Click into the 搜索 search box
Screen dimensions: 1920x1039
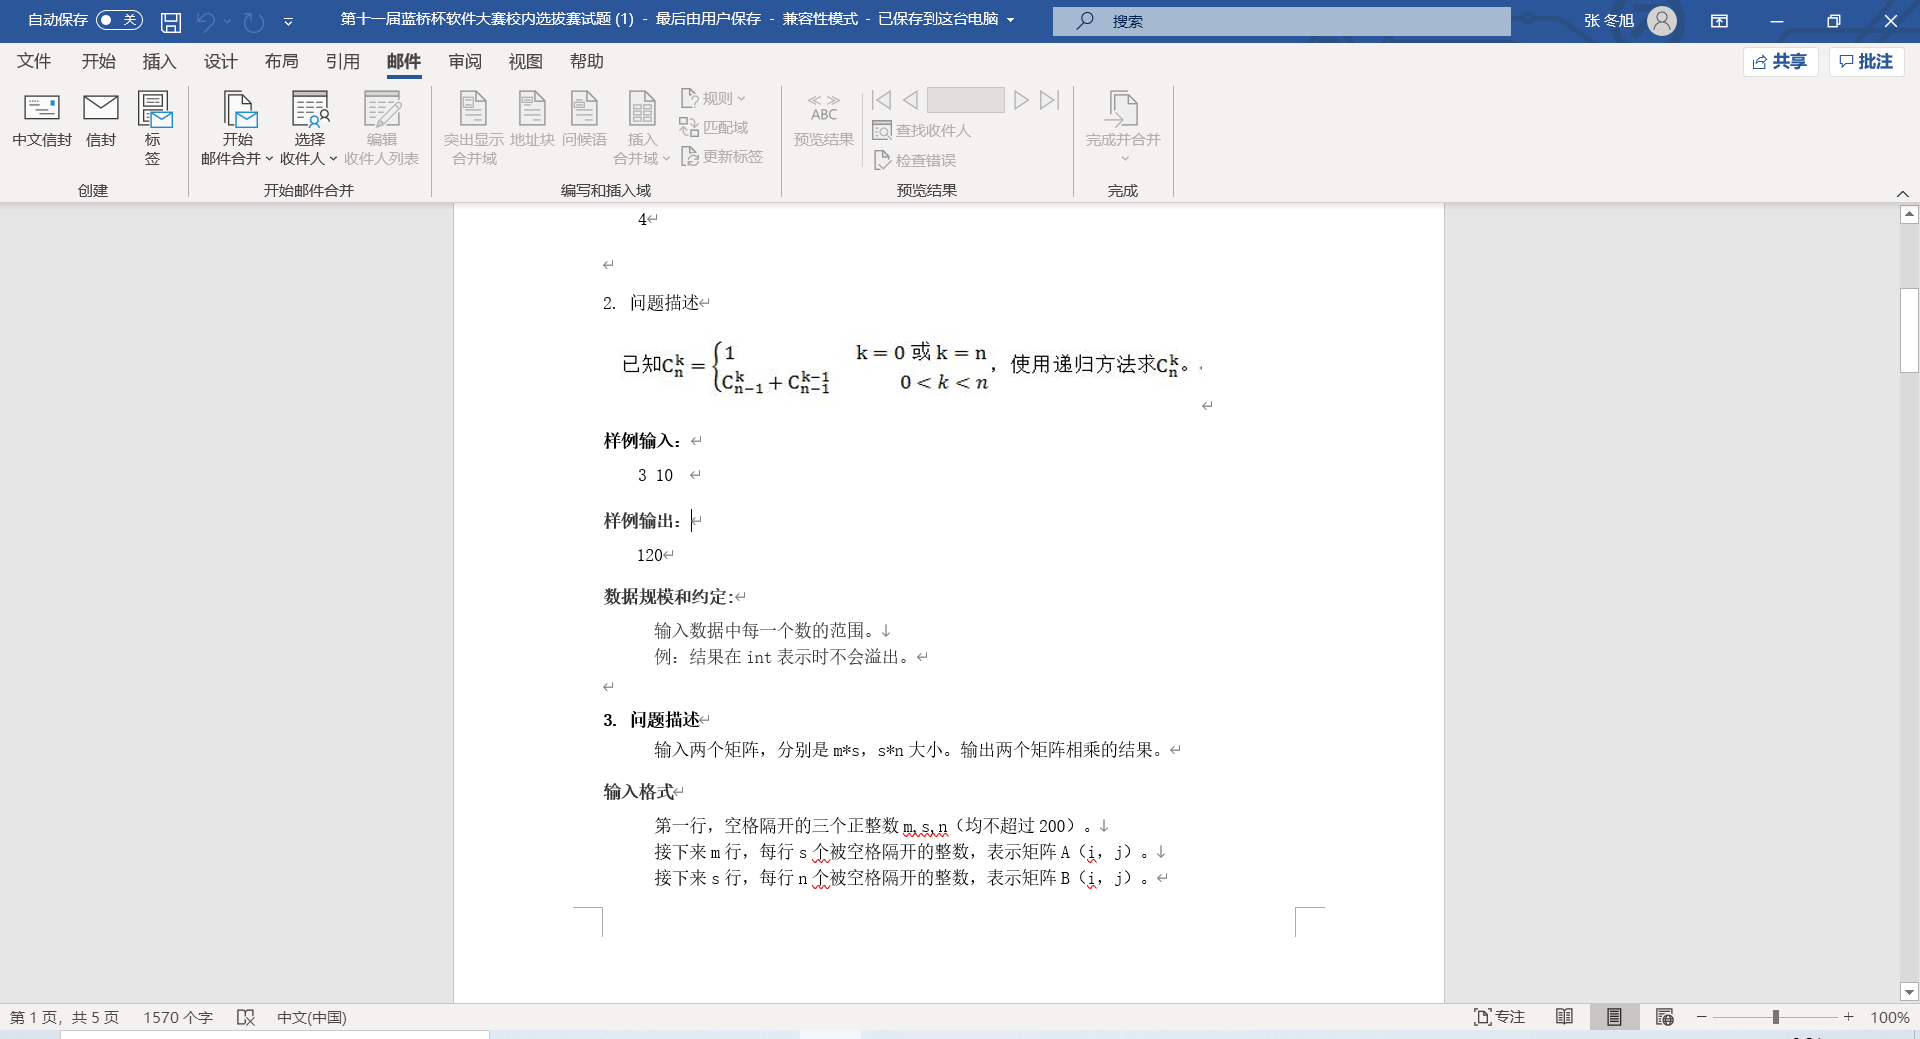click(1281, 21)
